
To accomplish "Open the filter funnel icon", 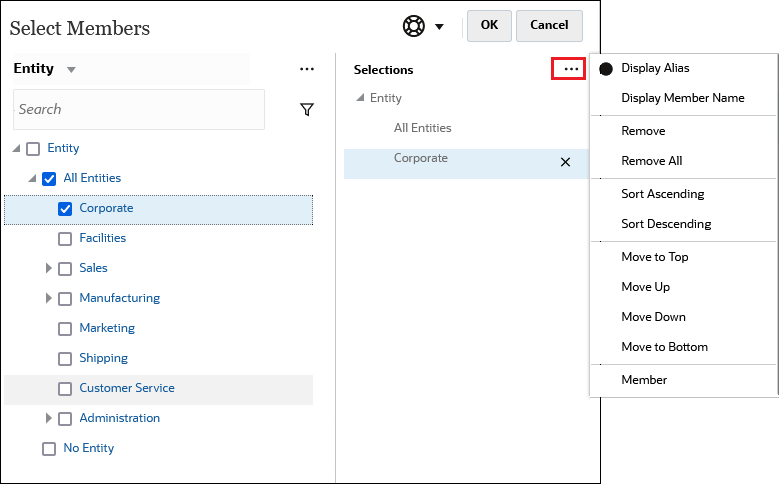I will (307, 110).
